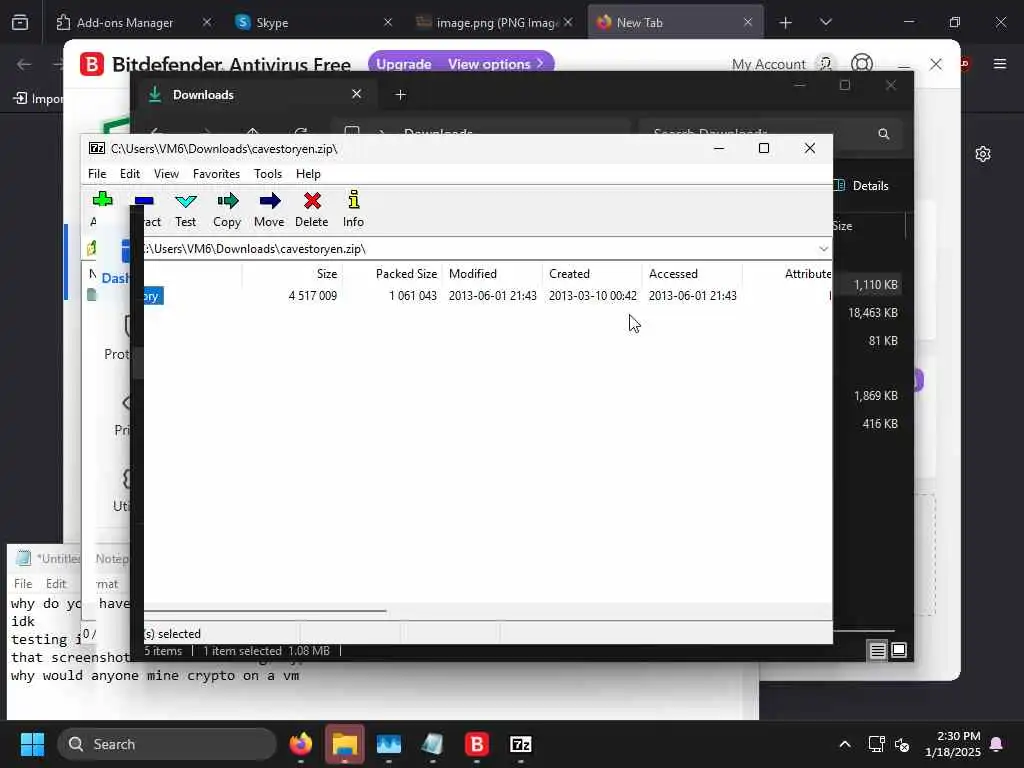This screenshot has width=1024, height=768.
Task: Click the blue Extract minus icon in 7-Zip
Action: 144,200
